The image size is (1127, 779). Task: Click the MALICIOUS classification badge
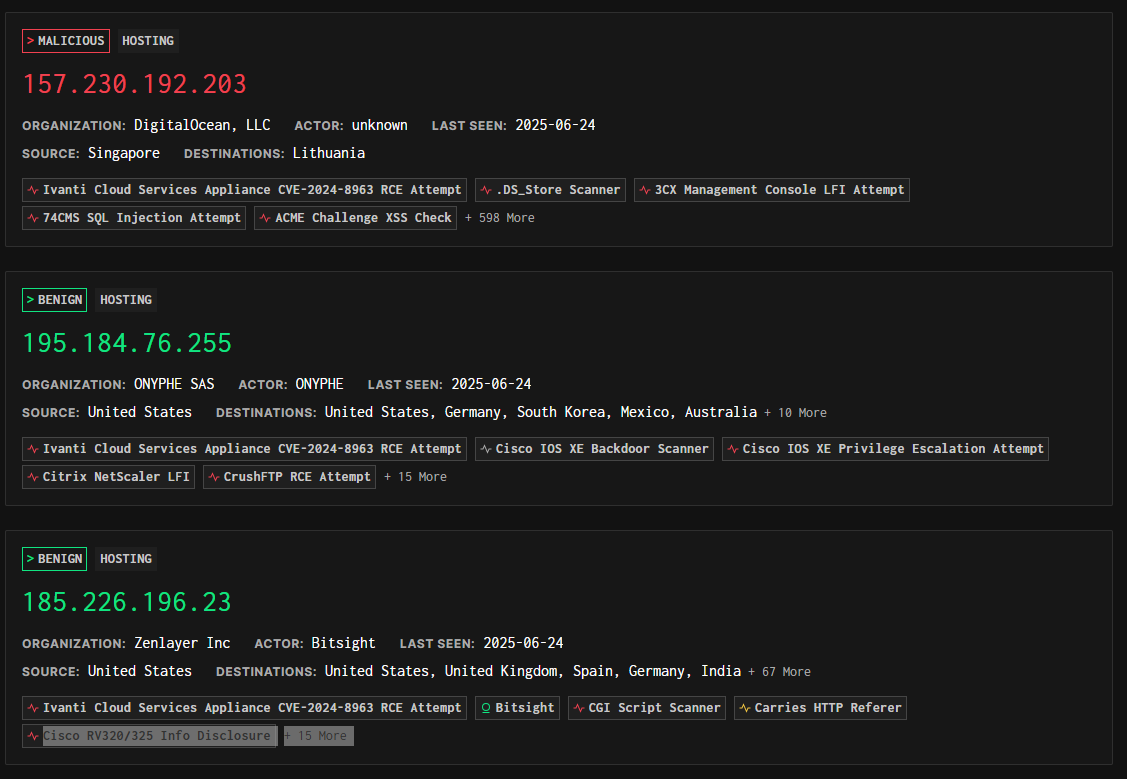[66, 41]
